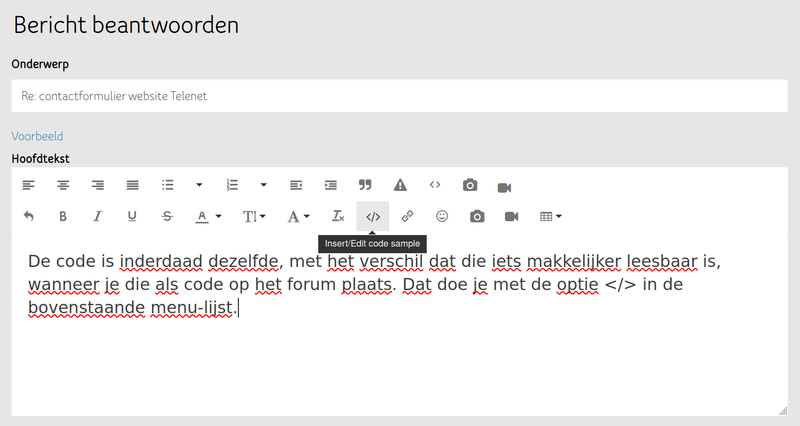The width and height of the screenshot is (800, 426).
Task: Insert video using second row camcorder icon
Action: (x=512, y=216)
